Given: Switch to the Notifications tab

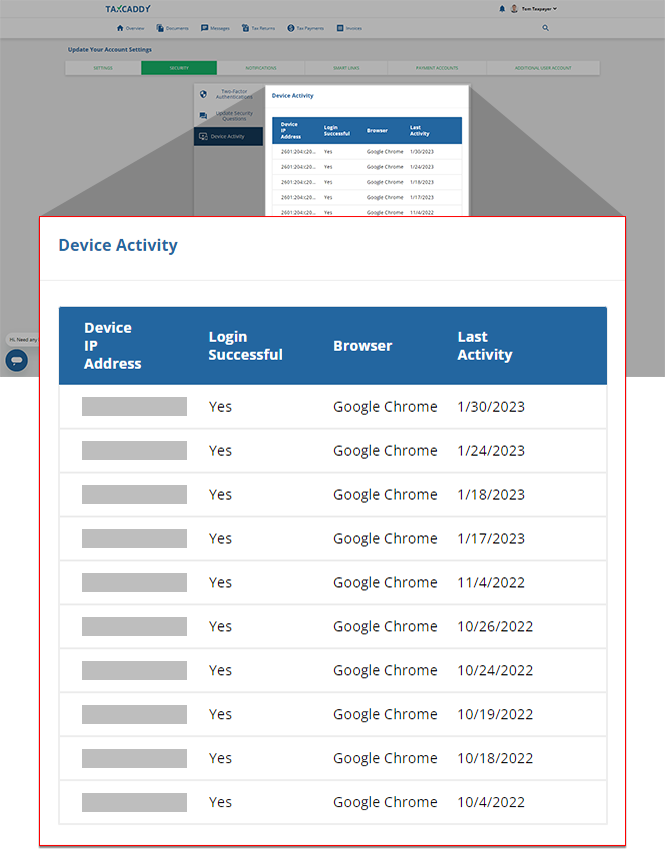Looking at the screenshot, I should [x=261, y=68].
